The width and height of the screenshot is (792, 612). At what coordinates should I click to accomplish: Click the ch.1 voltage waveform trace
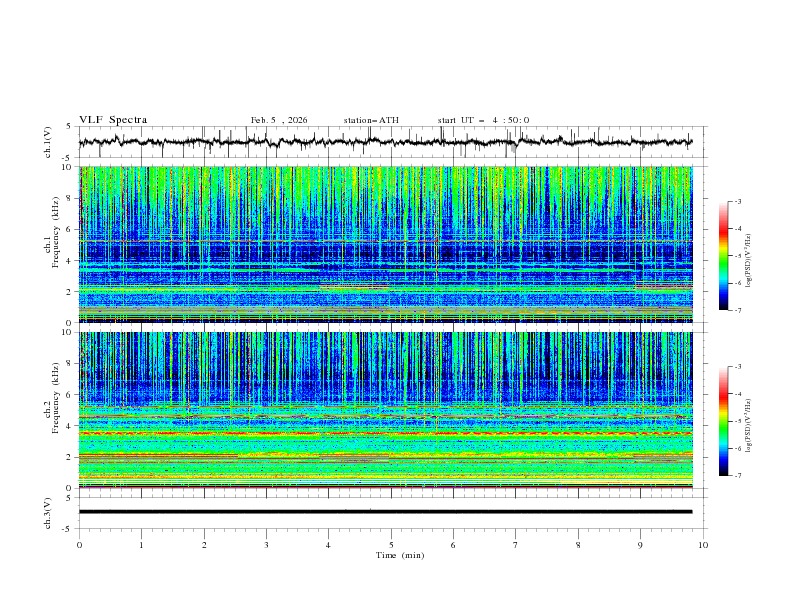385,142
